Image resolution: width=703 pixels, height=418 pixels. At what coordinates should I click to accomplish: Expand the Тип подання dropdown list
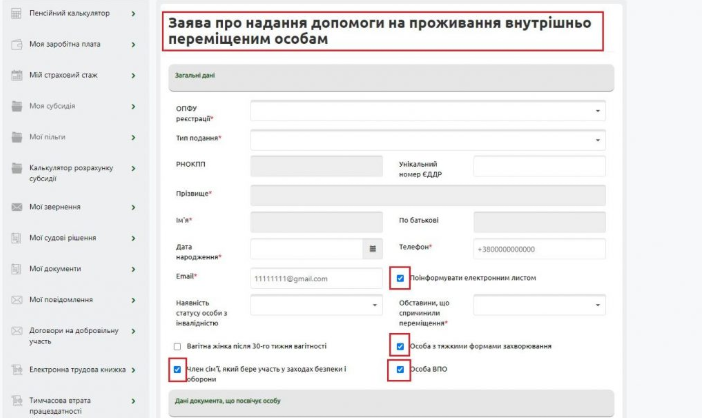pyautogui.click(x=427, y=139)
